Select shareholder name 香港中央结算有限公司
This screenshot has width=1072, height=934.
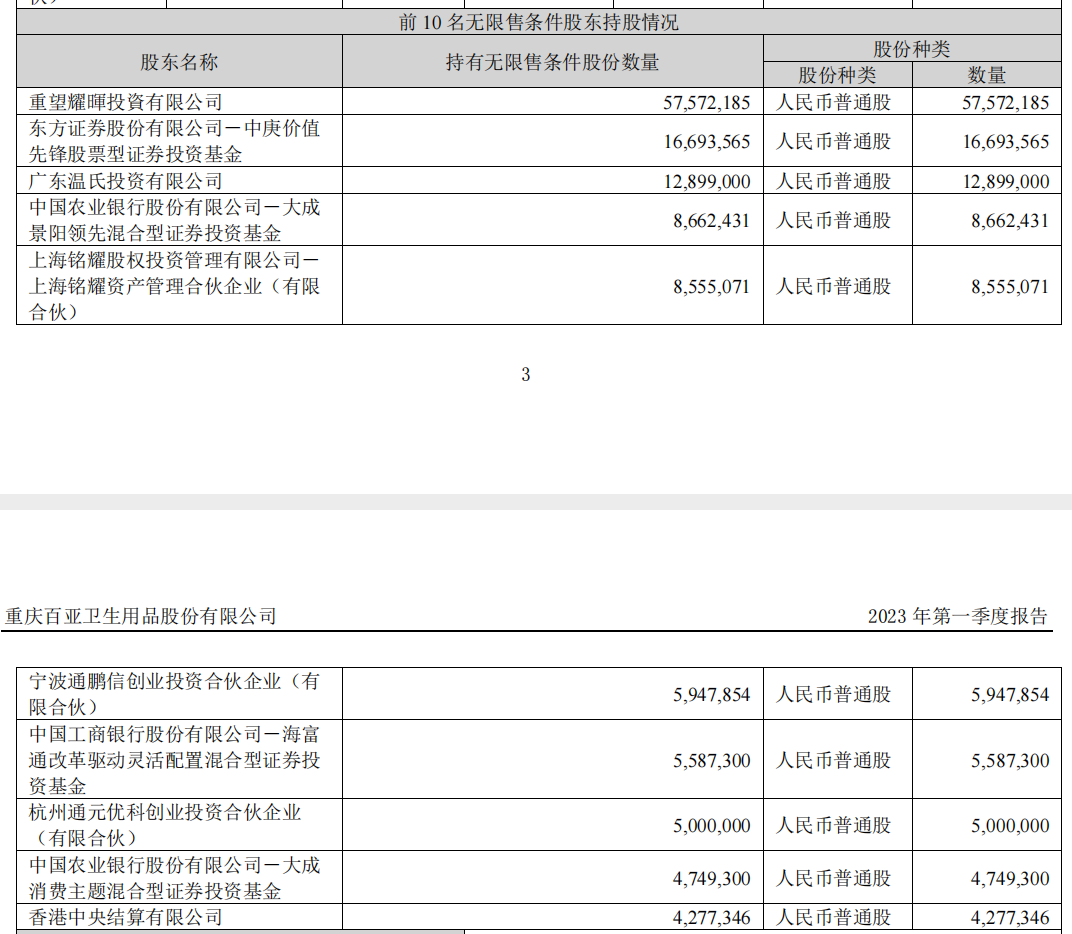pos(126,917)
